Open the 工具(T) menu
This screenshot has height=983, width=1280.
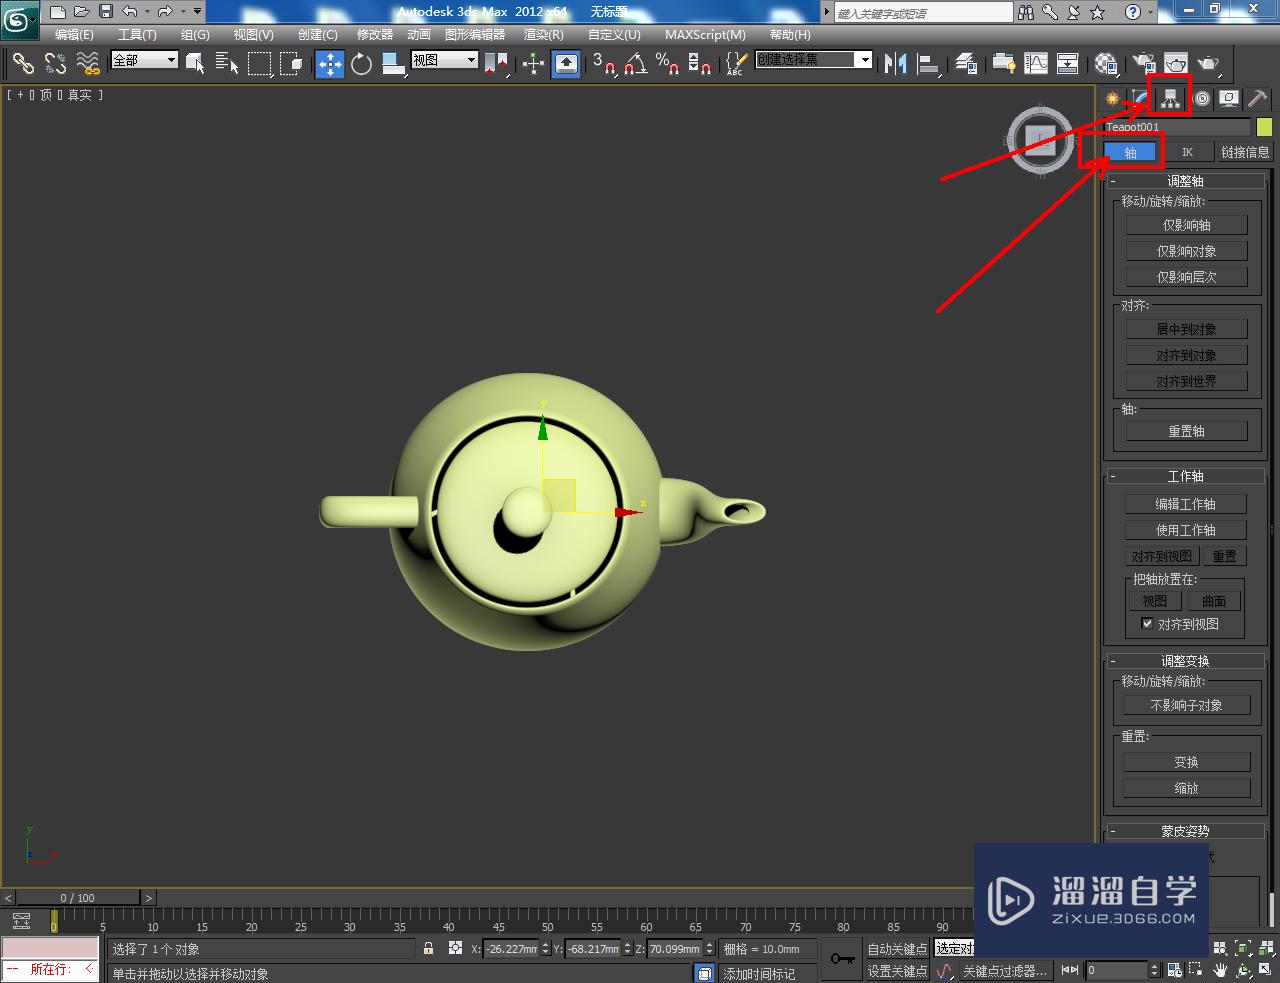[x=137, y=35]
